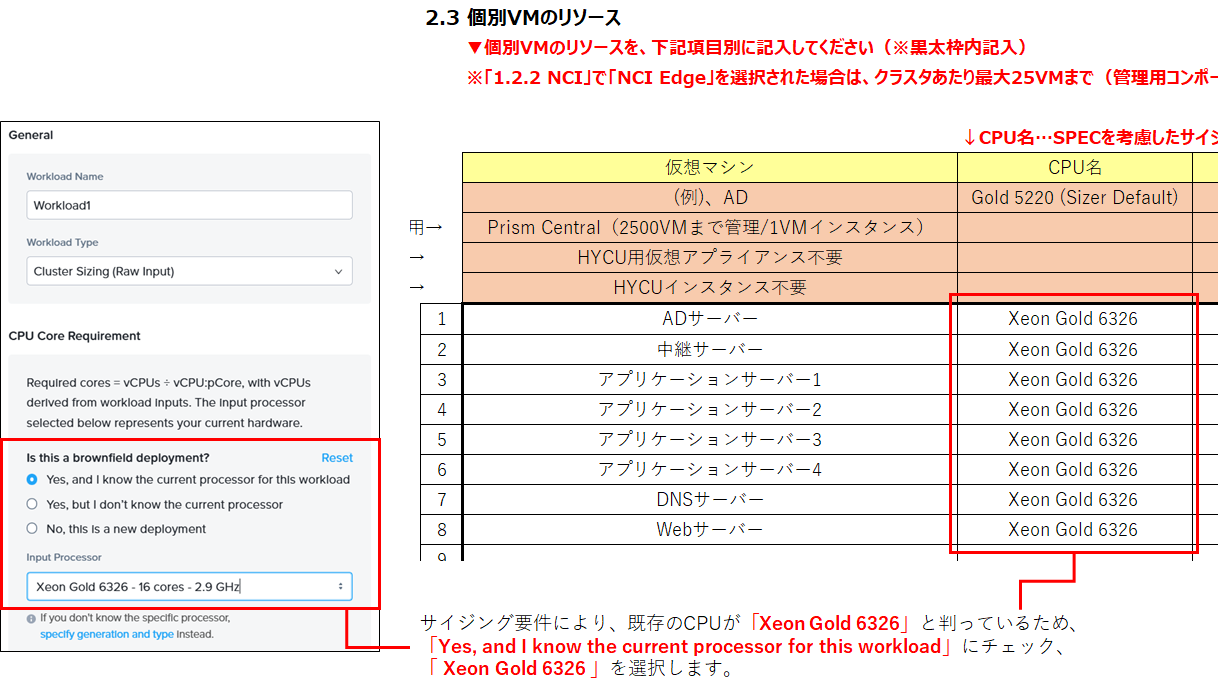Click the Prism Central row cell
Screen dimensions: 1218x693
coord(709,228)
